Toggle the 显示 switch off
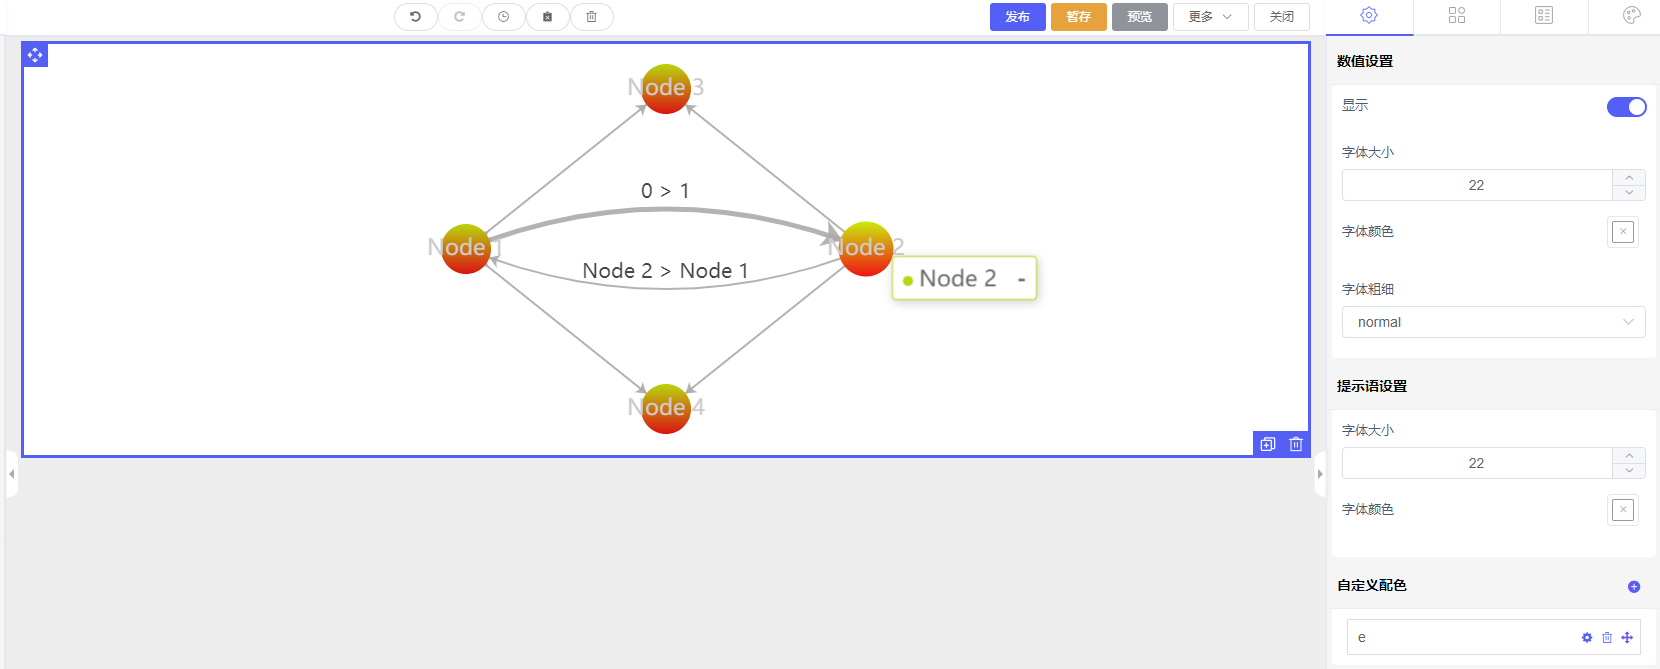Viewport: 1660px width, 669px height. [x=1626, y=107]
